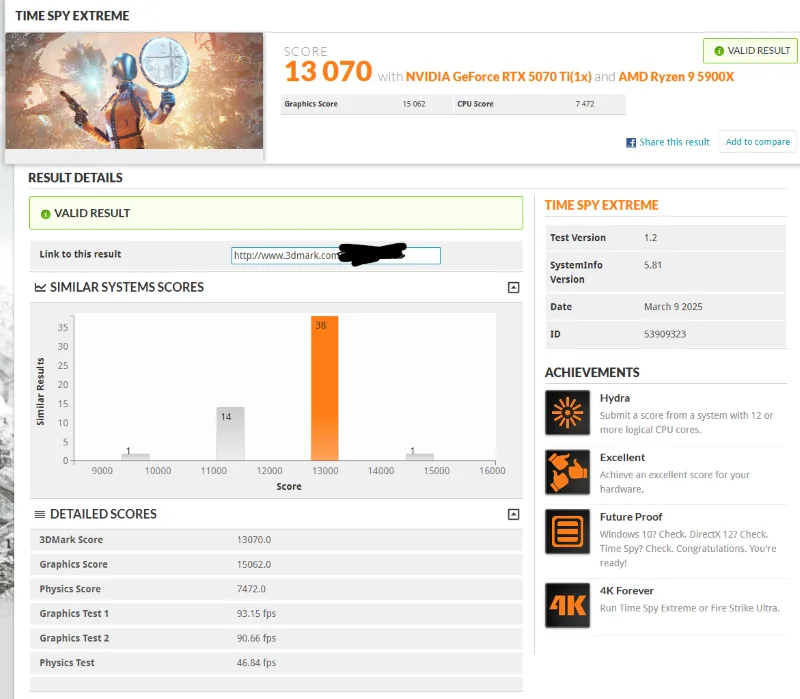
Task: Click the Future Proof achievement icon
Action: (x=567, y=532)
